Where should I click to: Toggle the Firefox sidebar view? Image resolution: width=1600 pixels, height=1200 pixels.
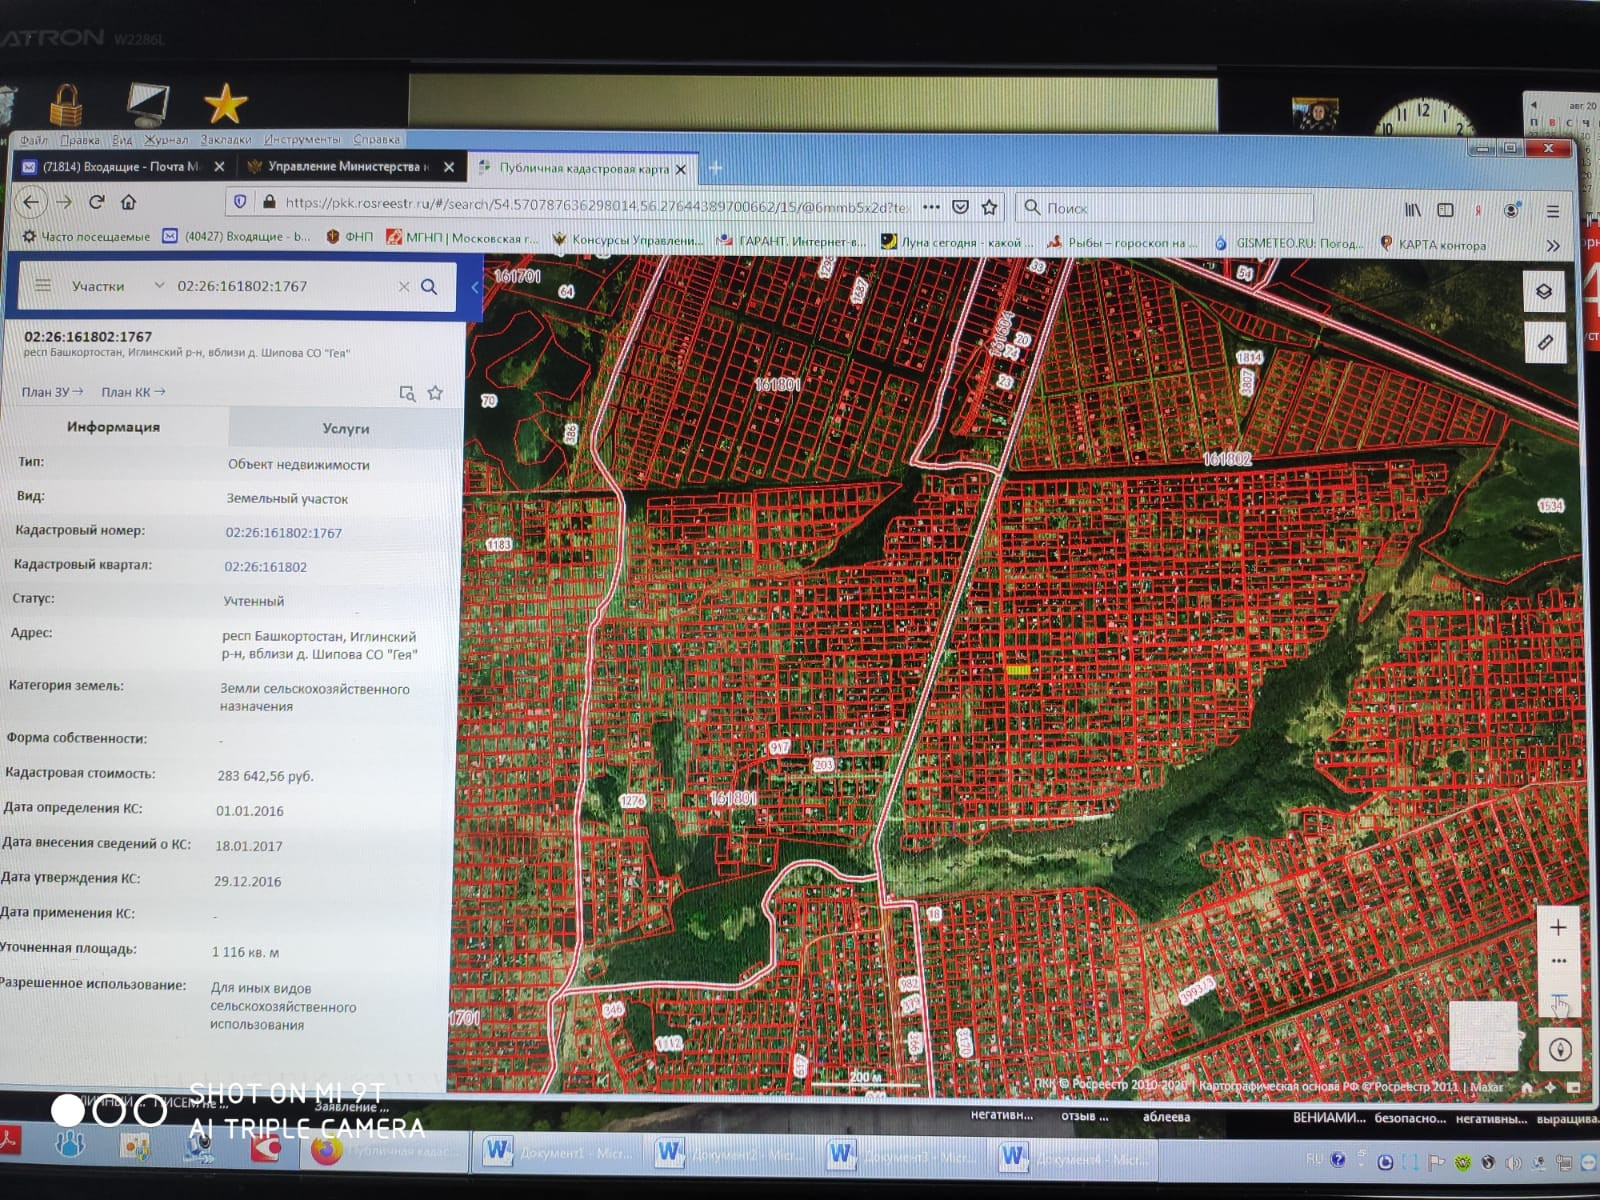tap(1445, 210)
